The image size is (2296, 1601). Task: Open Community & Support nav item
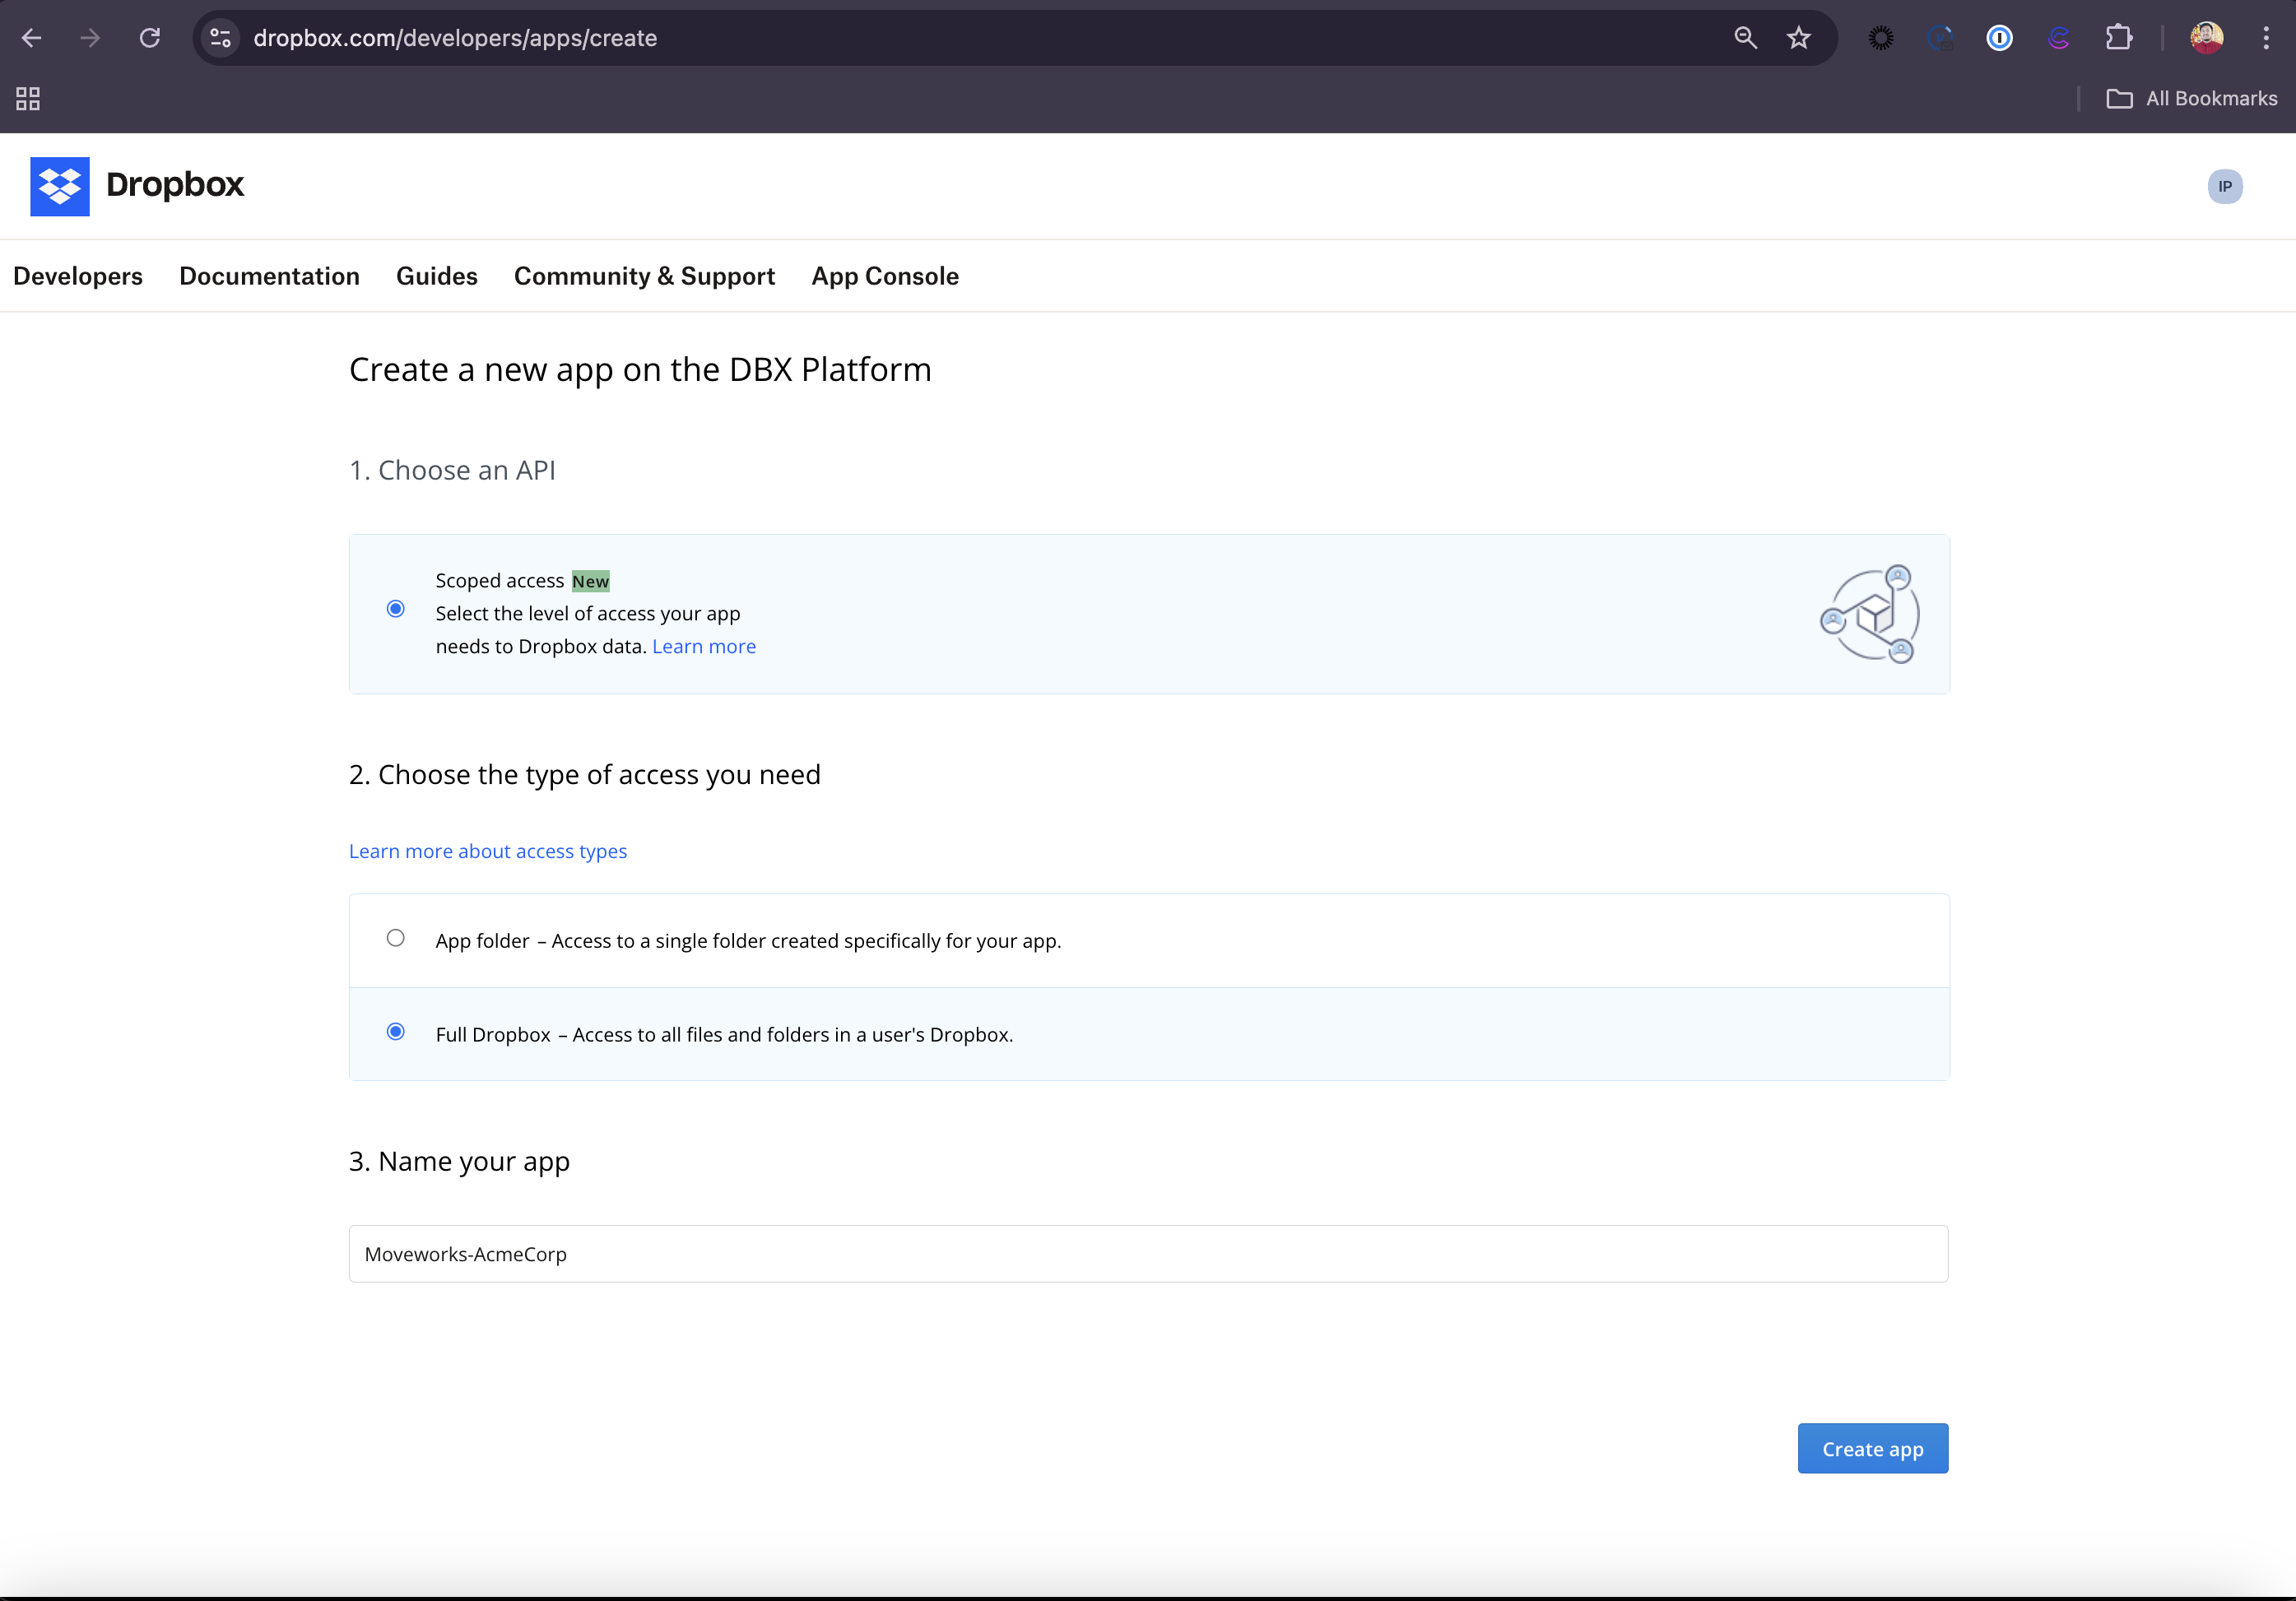[x=644, y=276]
